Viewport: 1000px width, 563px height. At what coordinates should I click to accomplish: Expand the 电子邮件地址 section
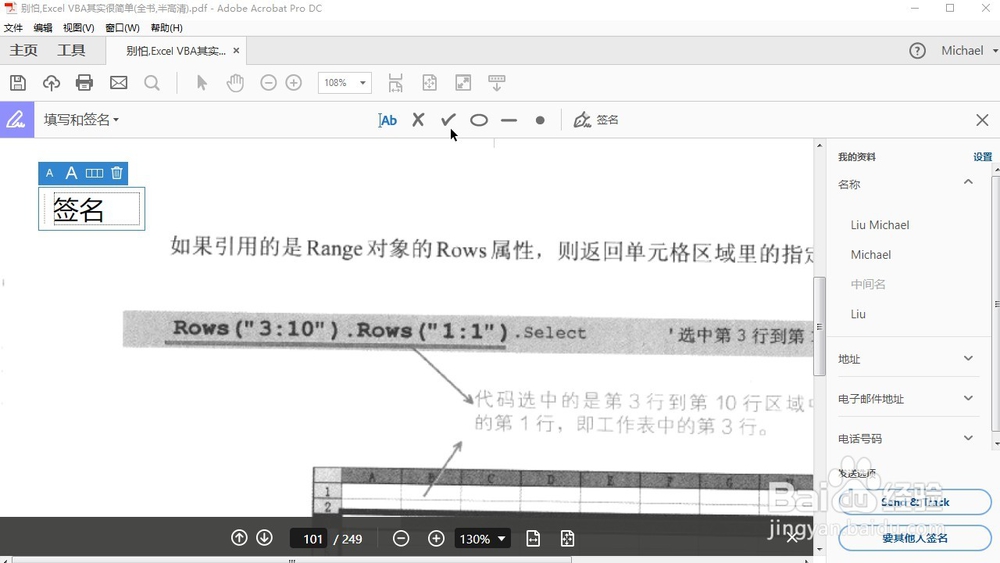tap(968, 398)
